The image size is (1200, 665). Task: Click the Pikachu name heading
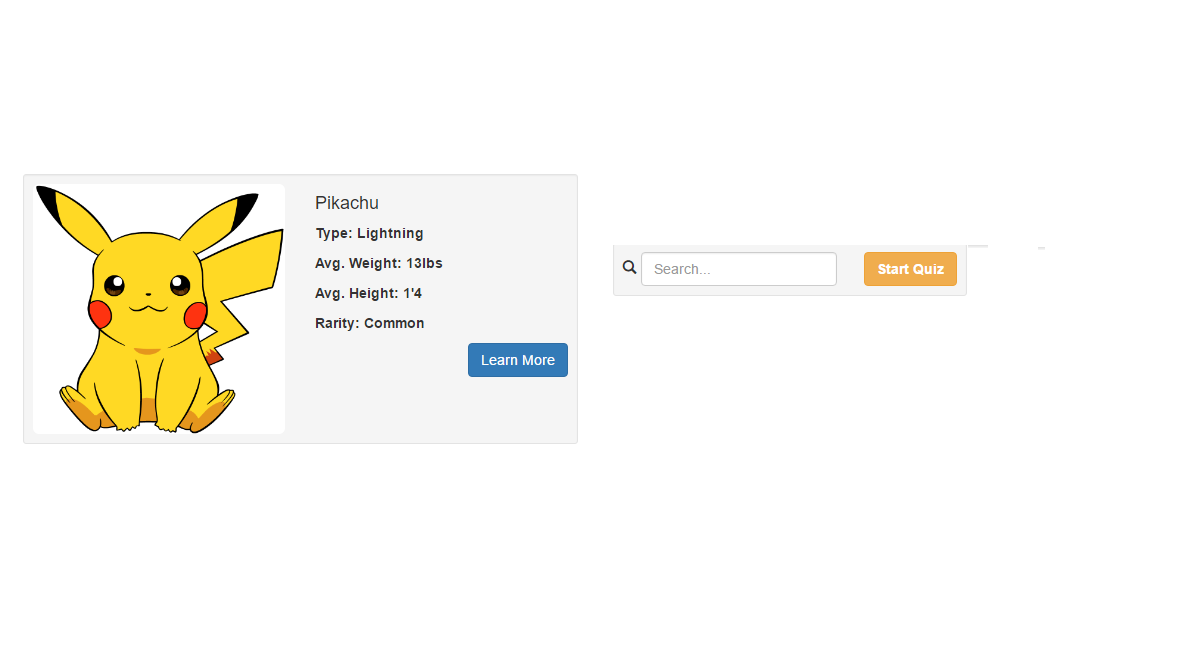[x=347, y=203]
